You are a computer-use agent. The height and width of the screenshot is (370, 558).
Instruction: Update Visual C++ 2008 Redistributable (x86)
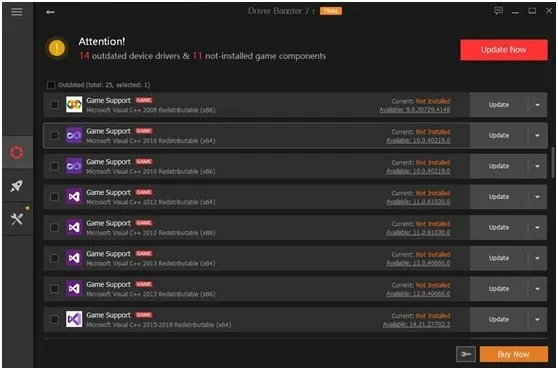499,105
